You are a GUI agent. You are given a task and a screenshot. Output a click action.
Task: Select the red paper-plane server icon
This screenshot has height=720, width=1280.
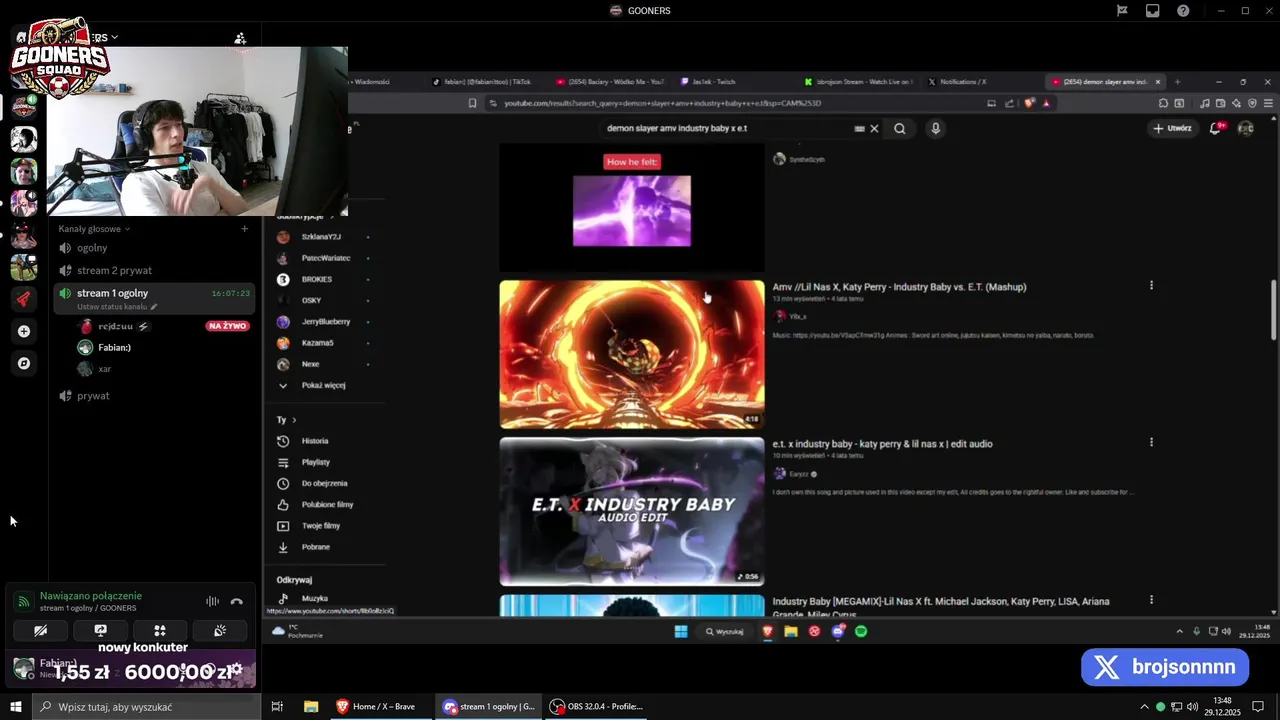point(24,299)
